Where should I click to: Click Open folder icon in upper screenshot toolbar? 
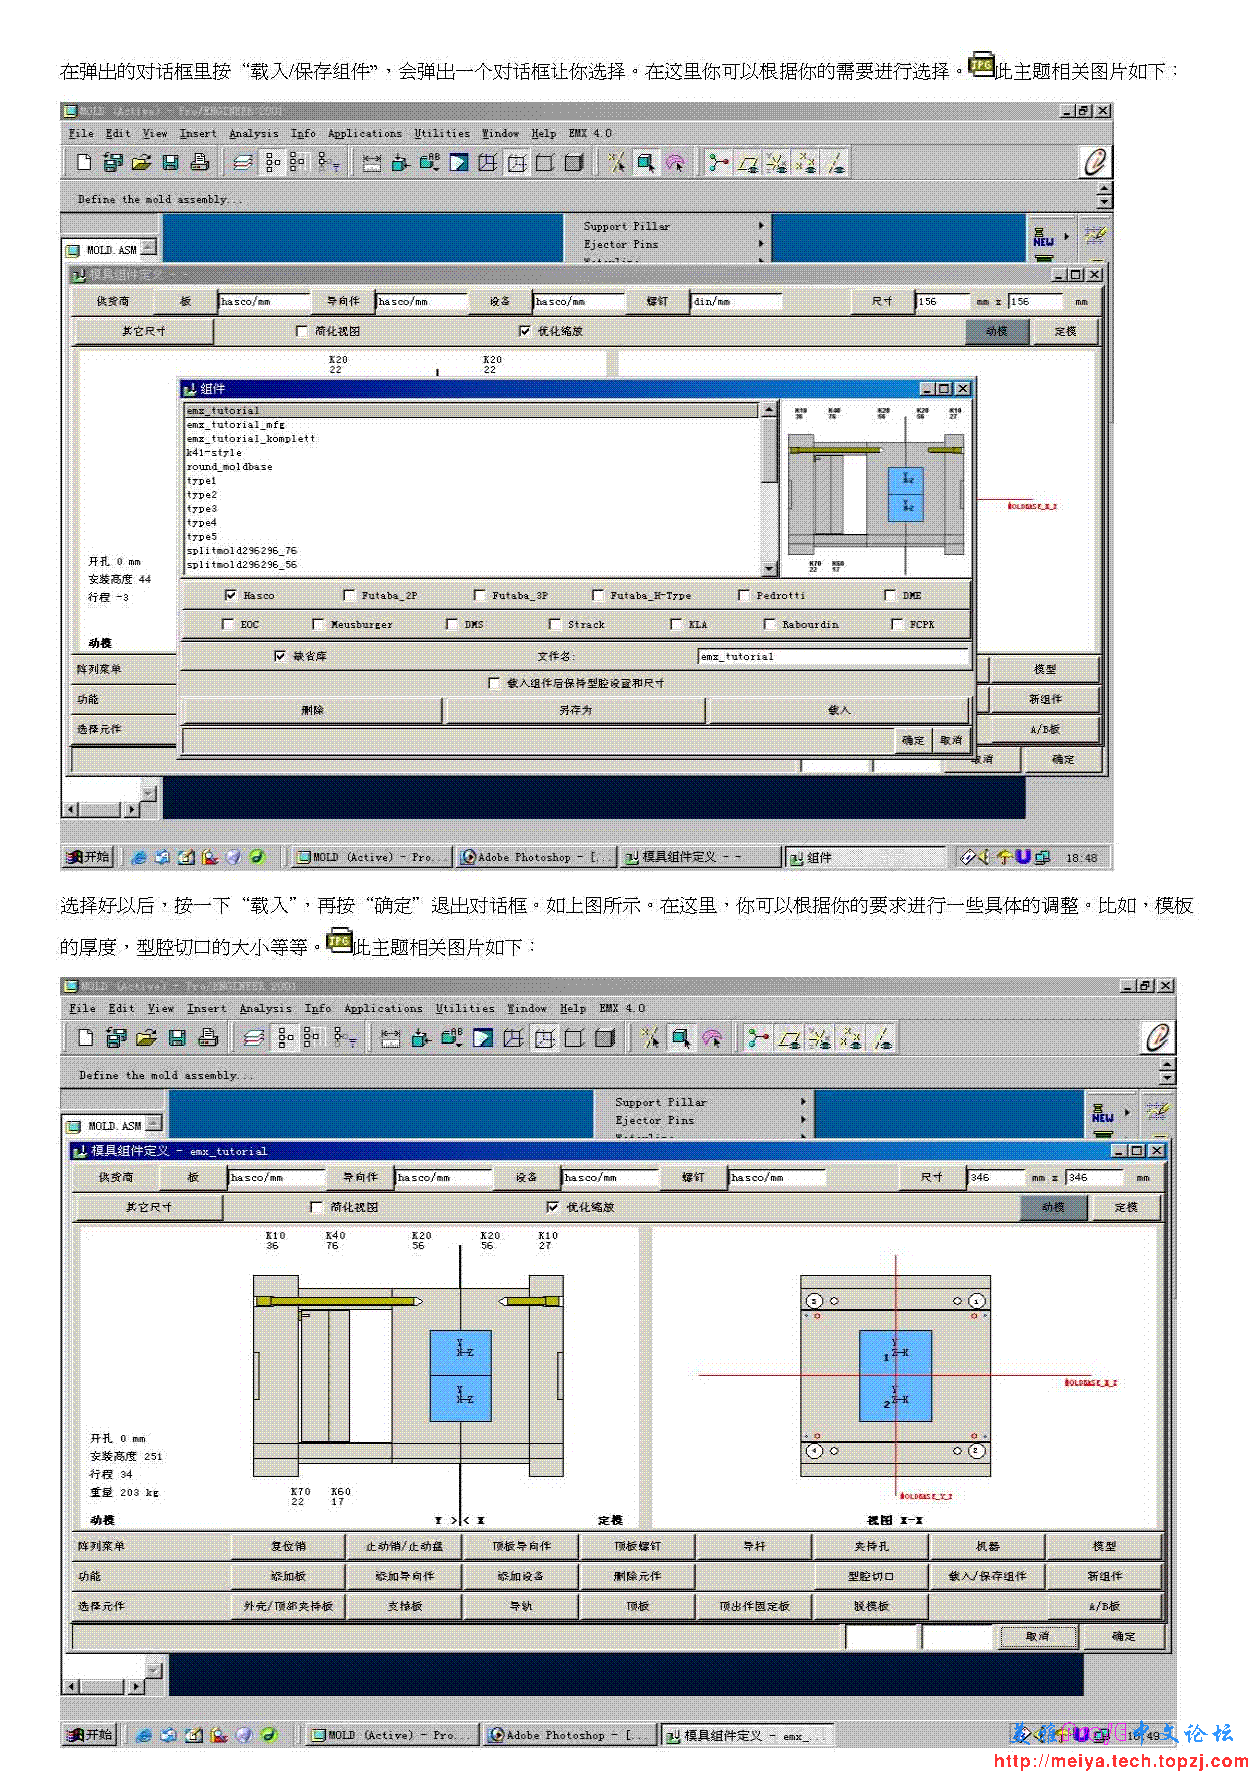[x=141, y=162]
